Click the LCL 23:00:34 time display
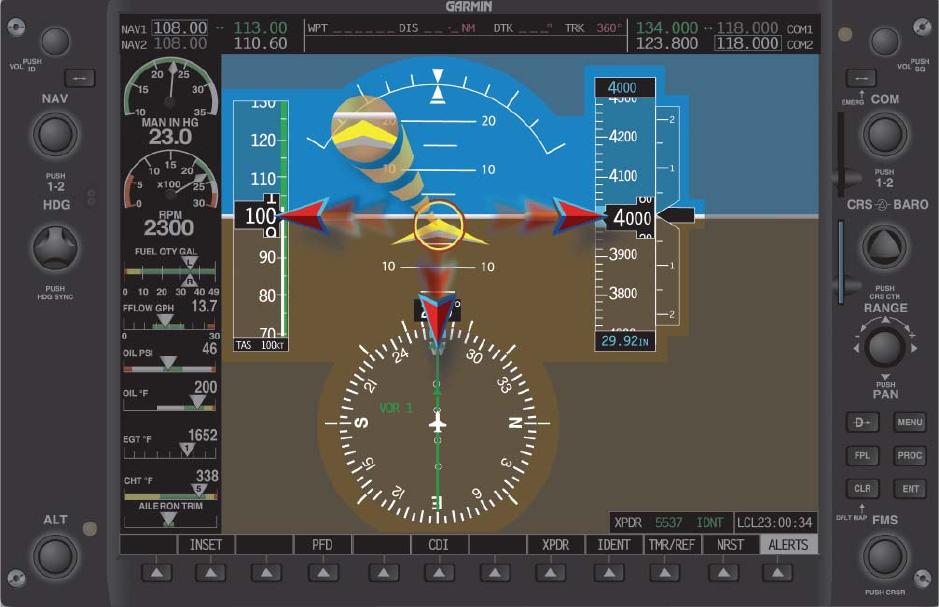939x607 pixels. click(775, 523)
